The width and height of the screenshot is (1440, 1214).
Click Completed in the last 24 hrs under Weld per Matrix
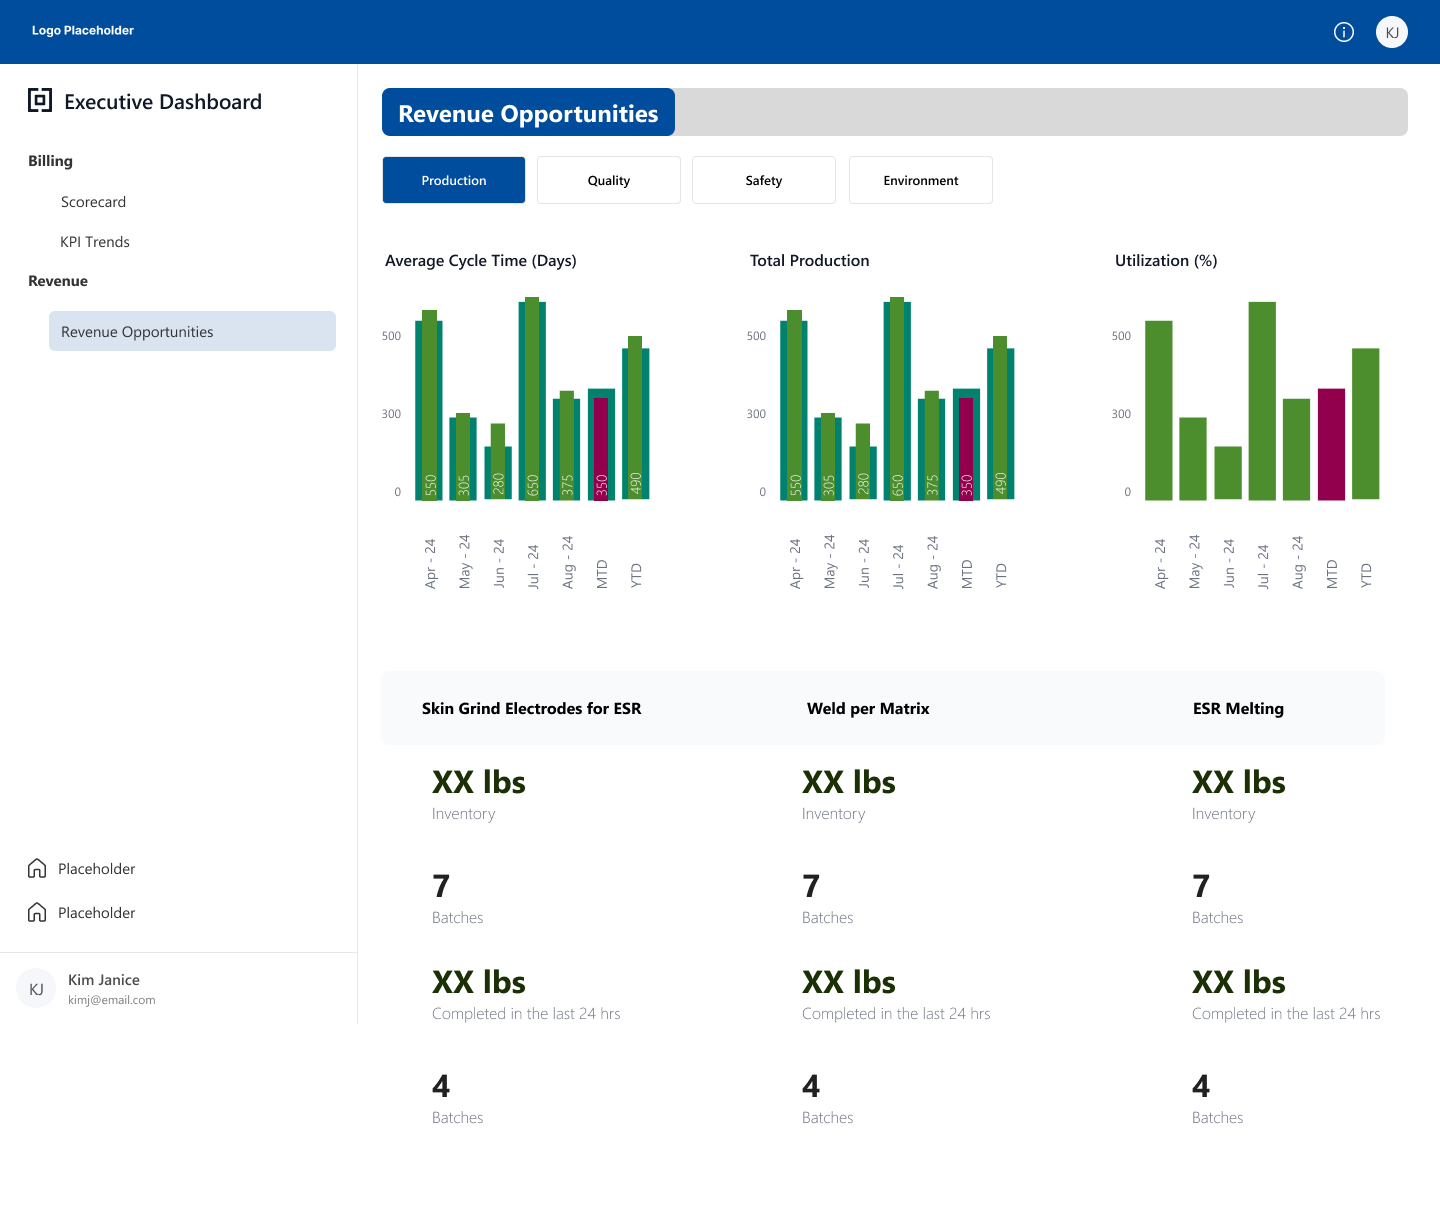[896, 1014]
